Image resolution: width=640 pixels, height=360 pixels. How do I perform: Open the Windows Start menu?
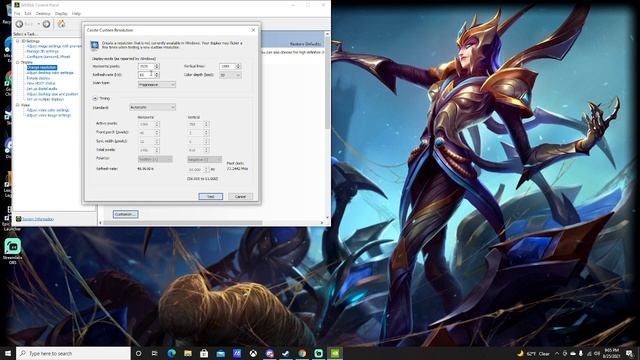[8, 353]
